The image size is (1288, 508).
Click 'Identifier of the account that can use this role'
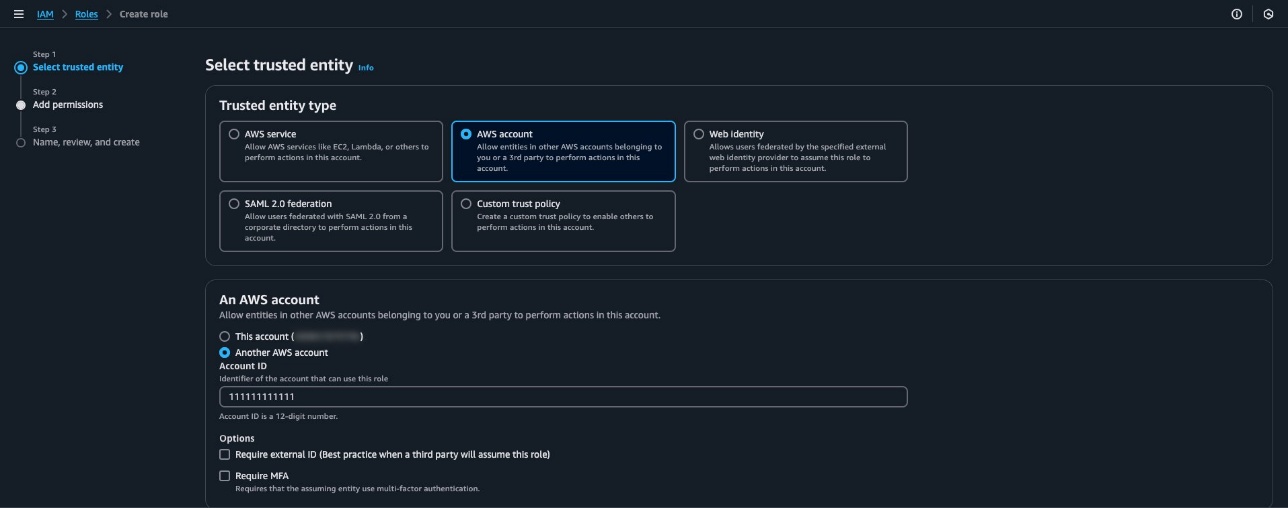(x=303, y=379)
